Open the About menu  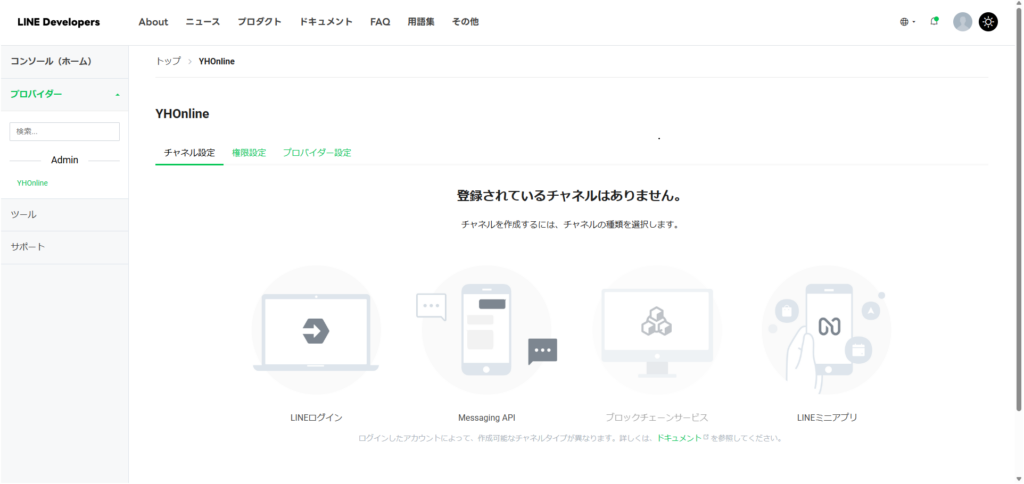(153, 22)
